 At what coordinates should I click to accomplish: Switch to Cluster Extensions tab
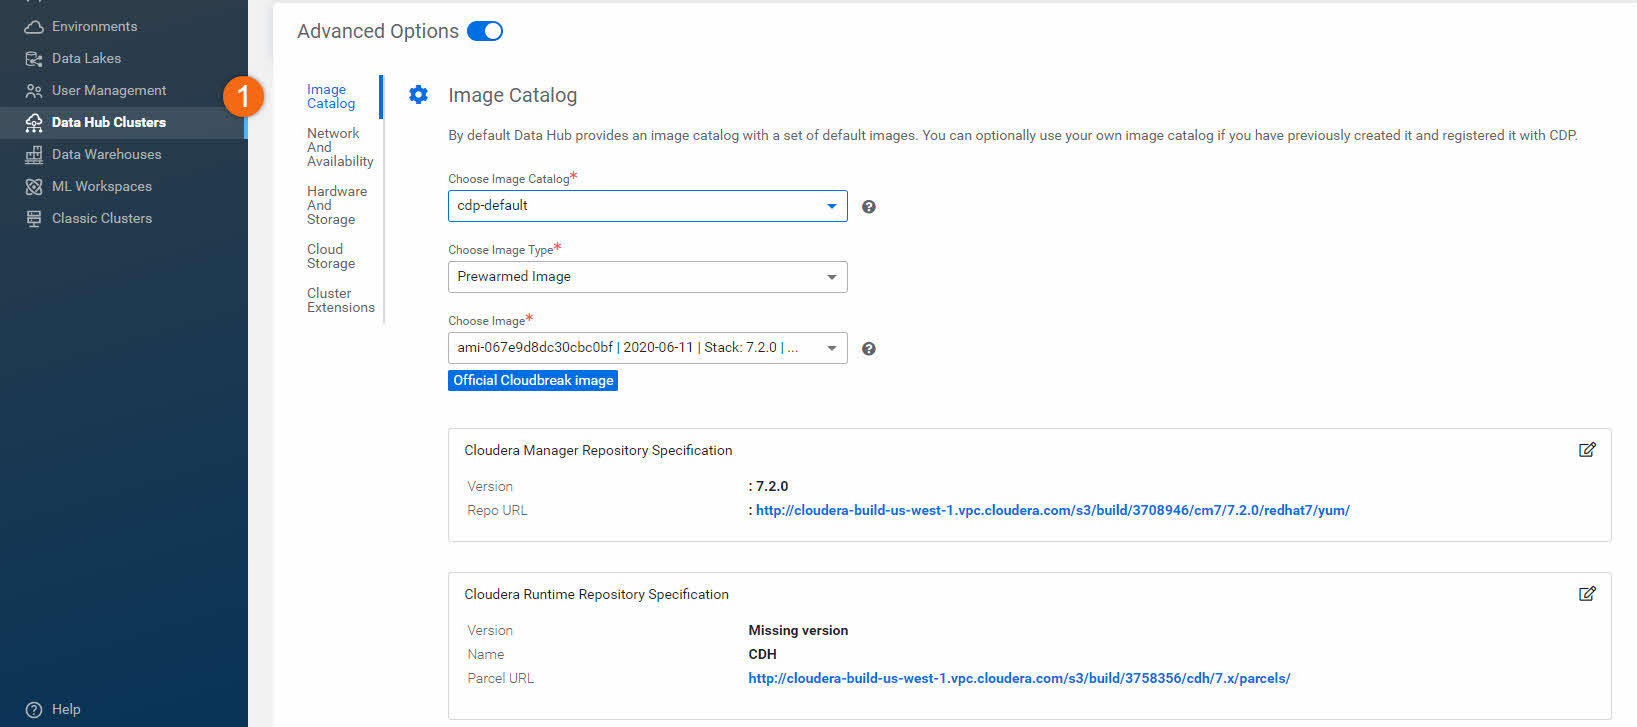[x=341, y=301]
